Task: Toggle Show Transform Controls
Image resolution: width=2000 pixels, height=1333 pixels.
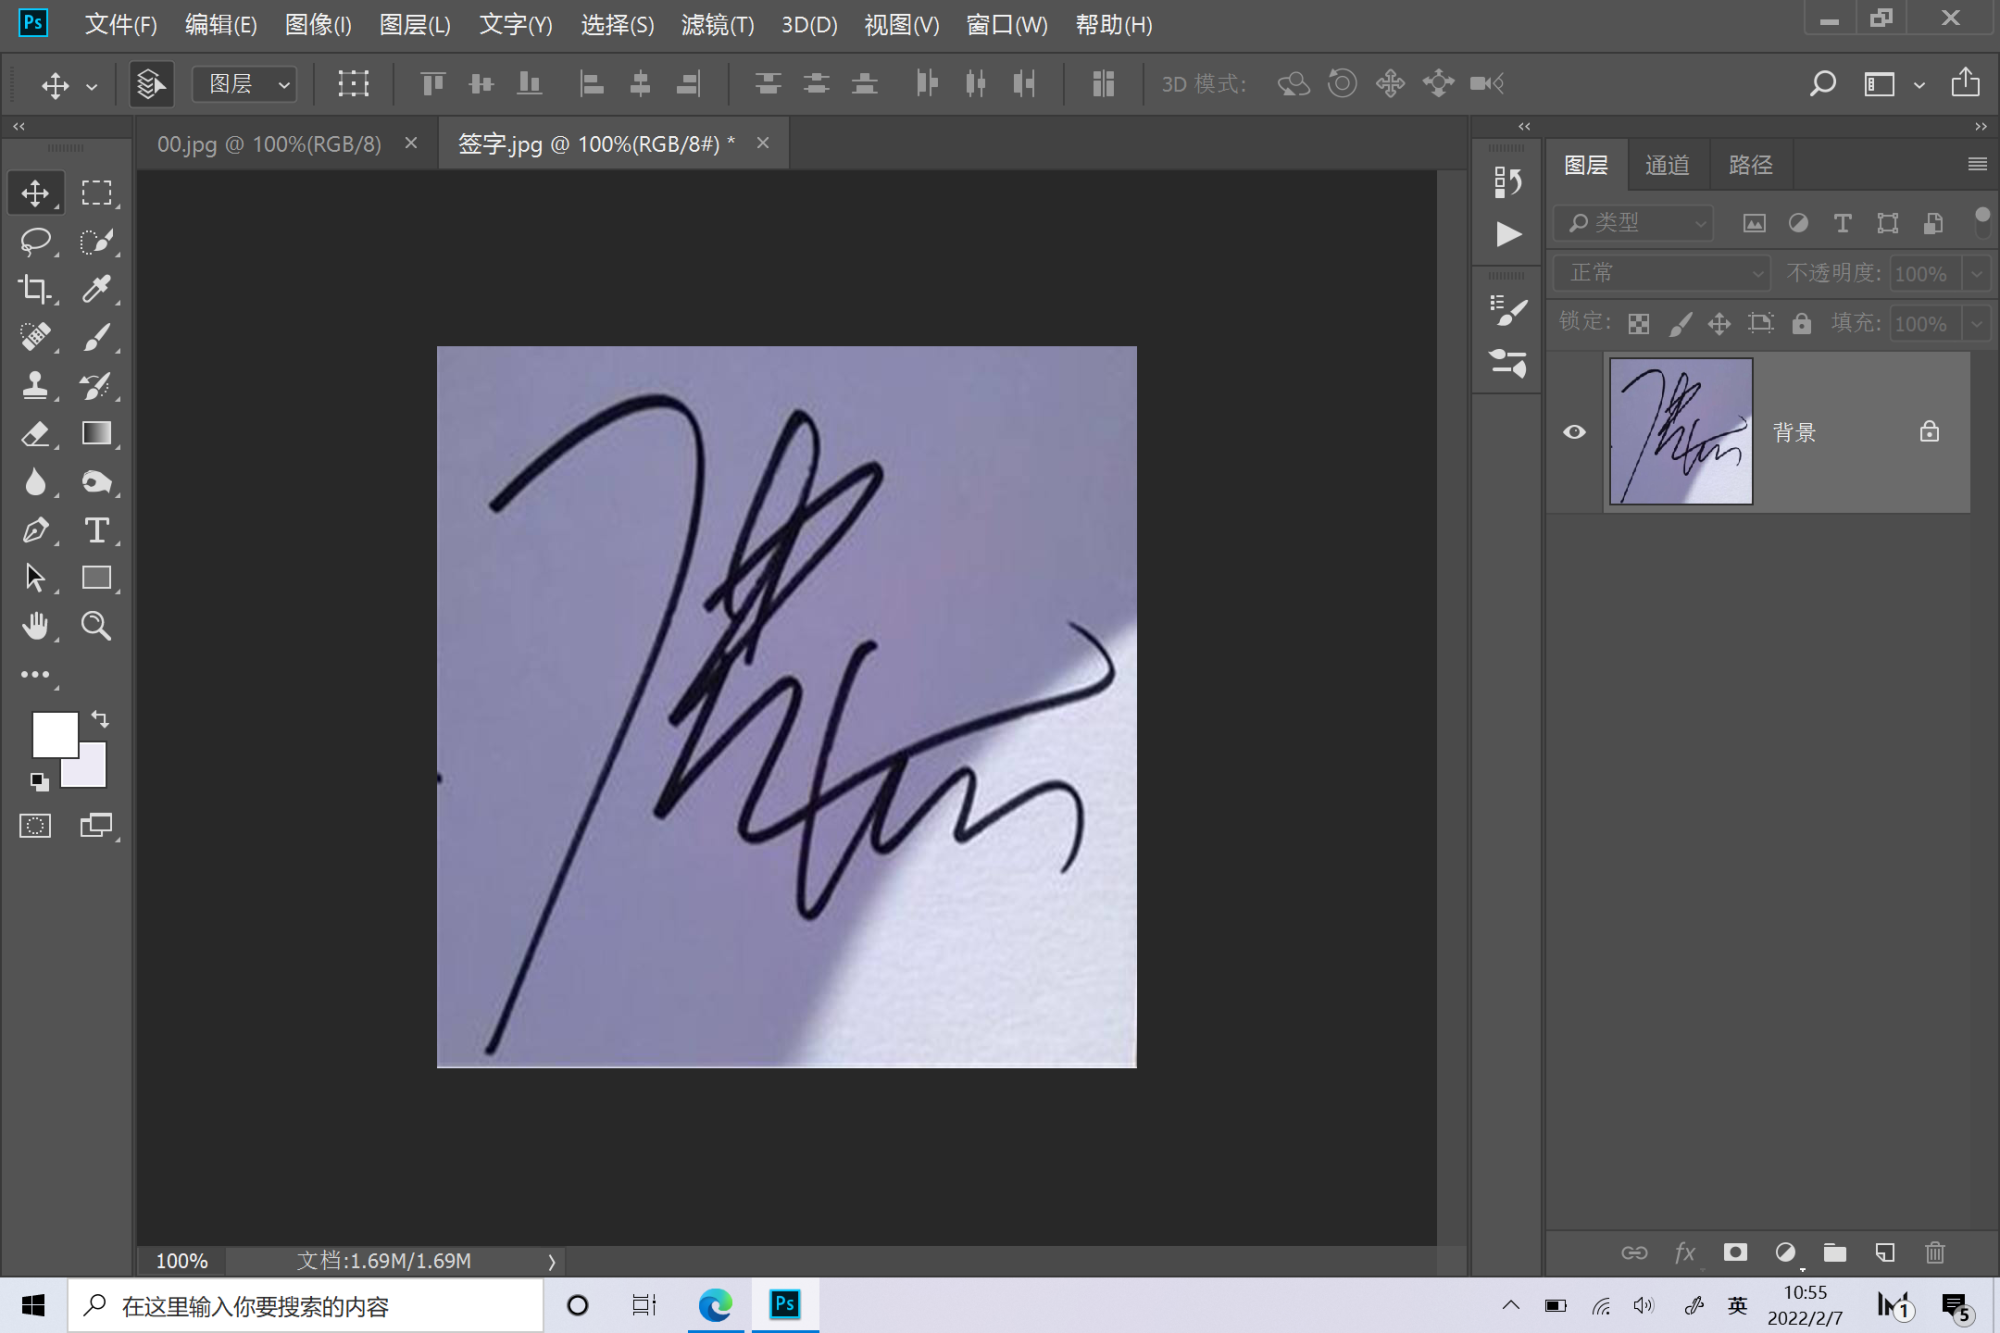Action: coord(353,84)
